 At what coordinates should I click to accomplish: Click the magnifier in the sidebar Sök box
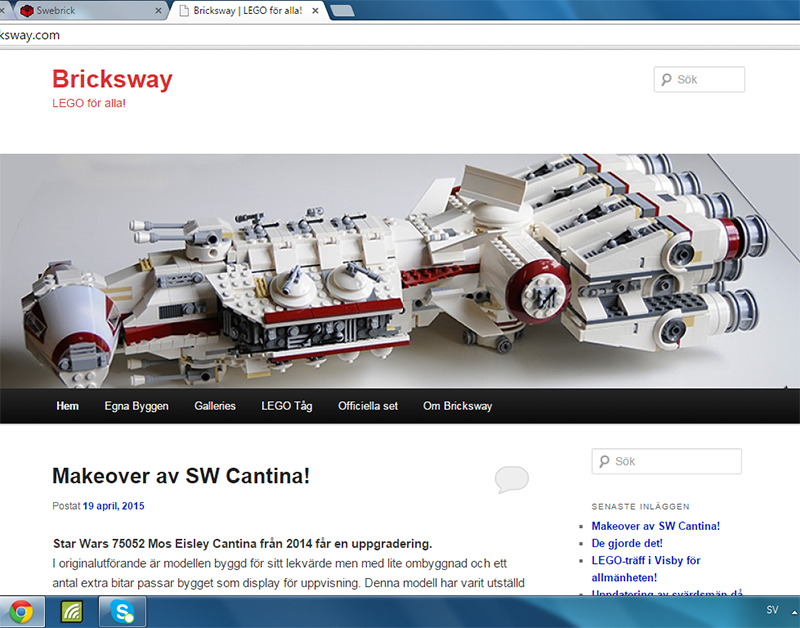(x=602, y=461)
